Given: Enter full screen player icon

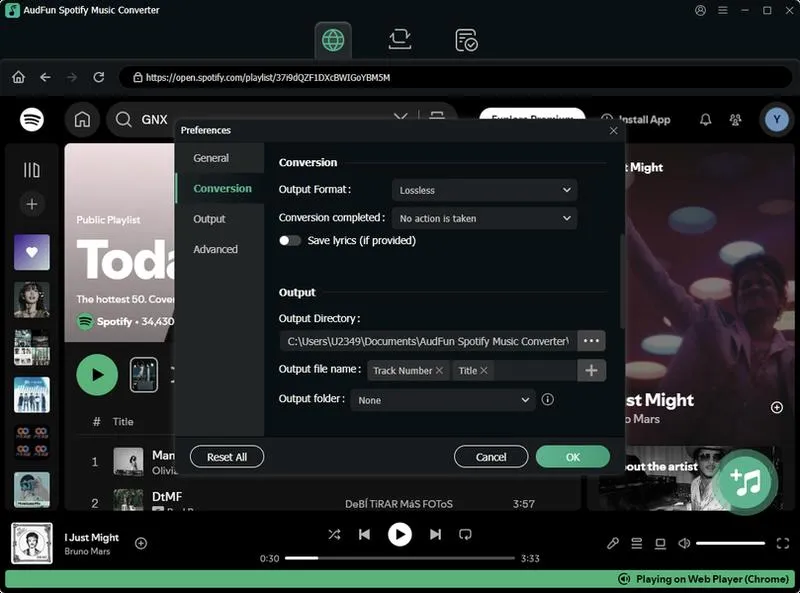Looking at the screenshot, I should point(783,543).
